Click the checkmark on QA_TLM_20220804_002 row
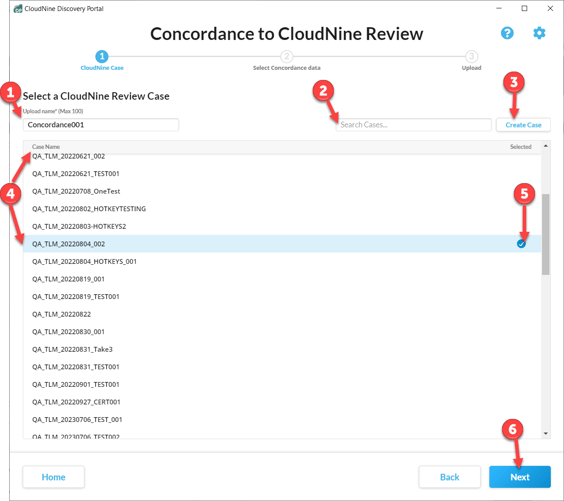Image resolution: width=564 pixels, height=501 pixels. (521, 244)
